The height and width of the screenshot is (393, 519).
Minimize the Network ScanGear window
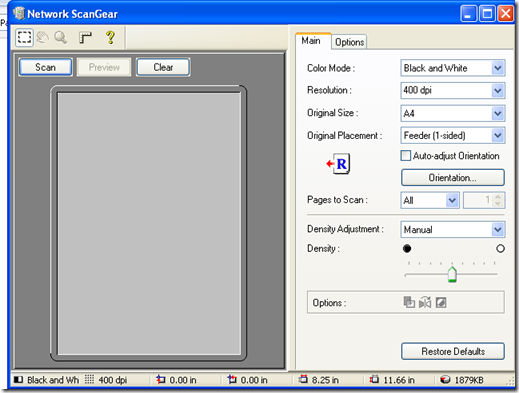tap(468, 14)
